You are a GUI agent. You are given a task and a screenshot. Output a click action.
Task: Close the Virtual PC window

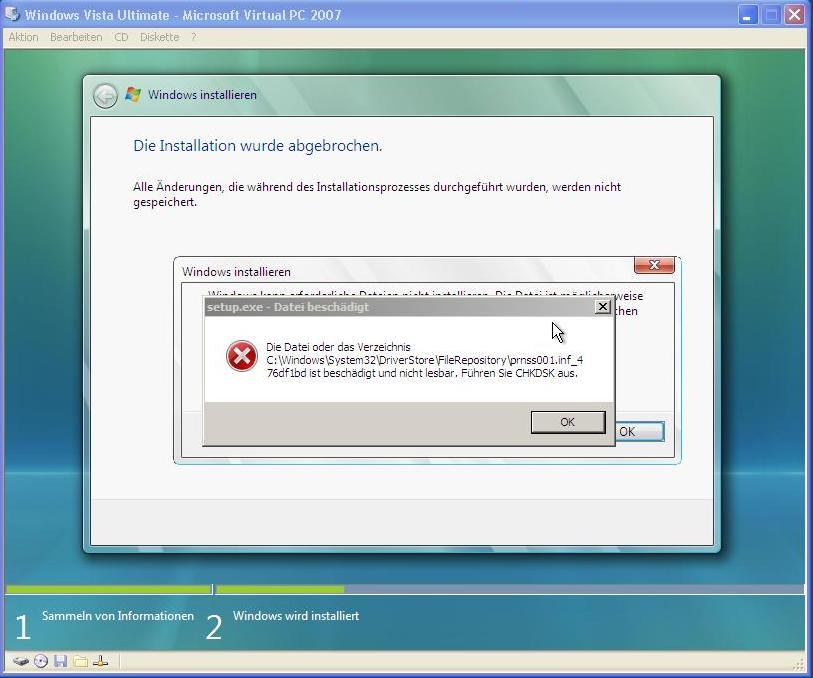click(x=794, y=15)
